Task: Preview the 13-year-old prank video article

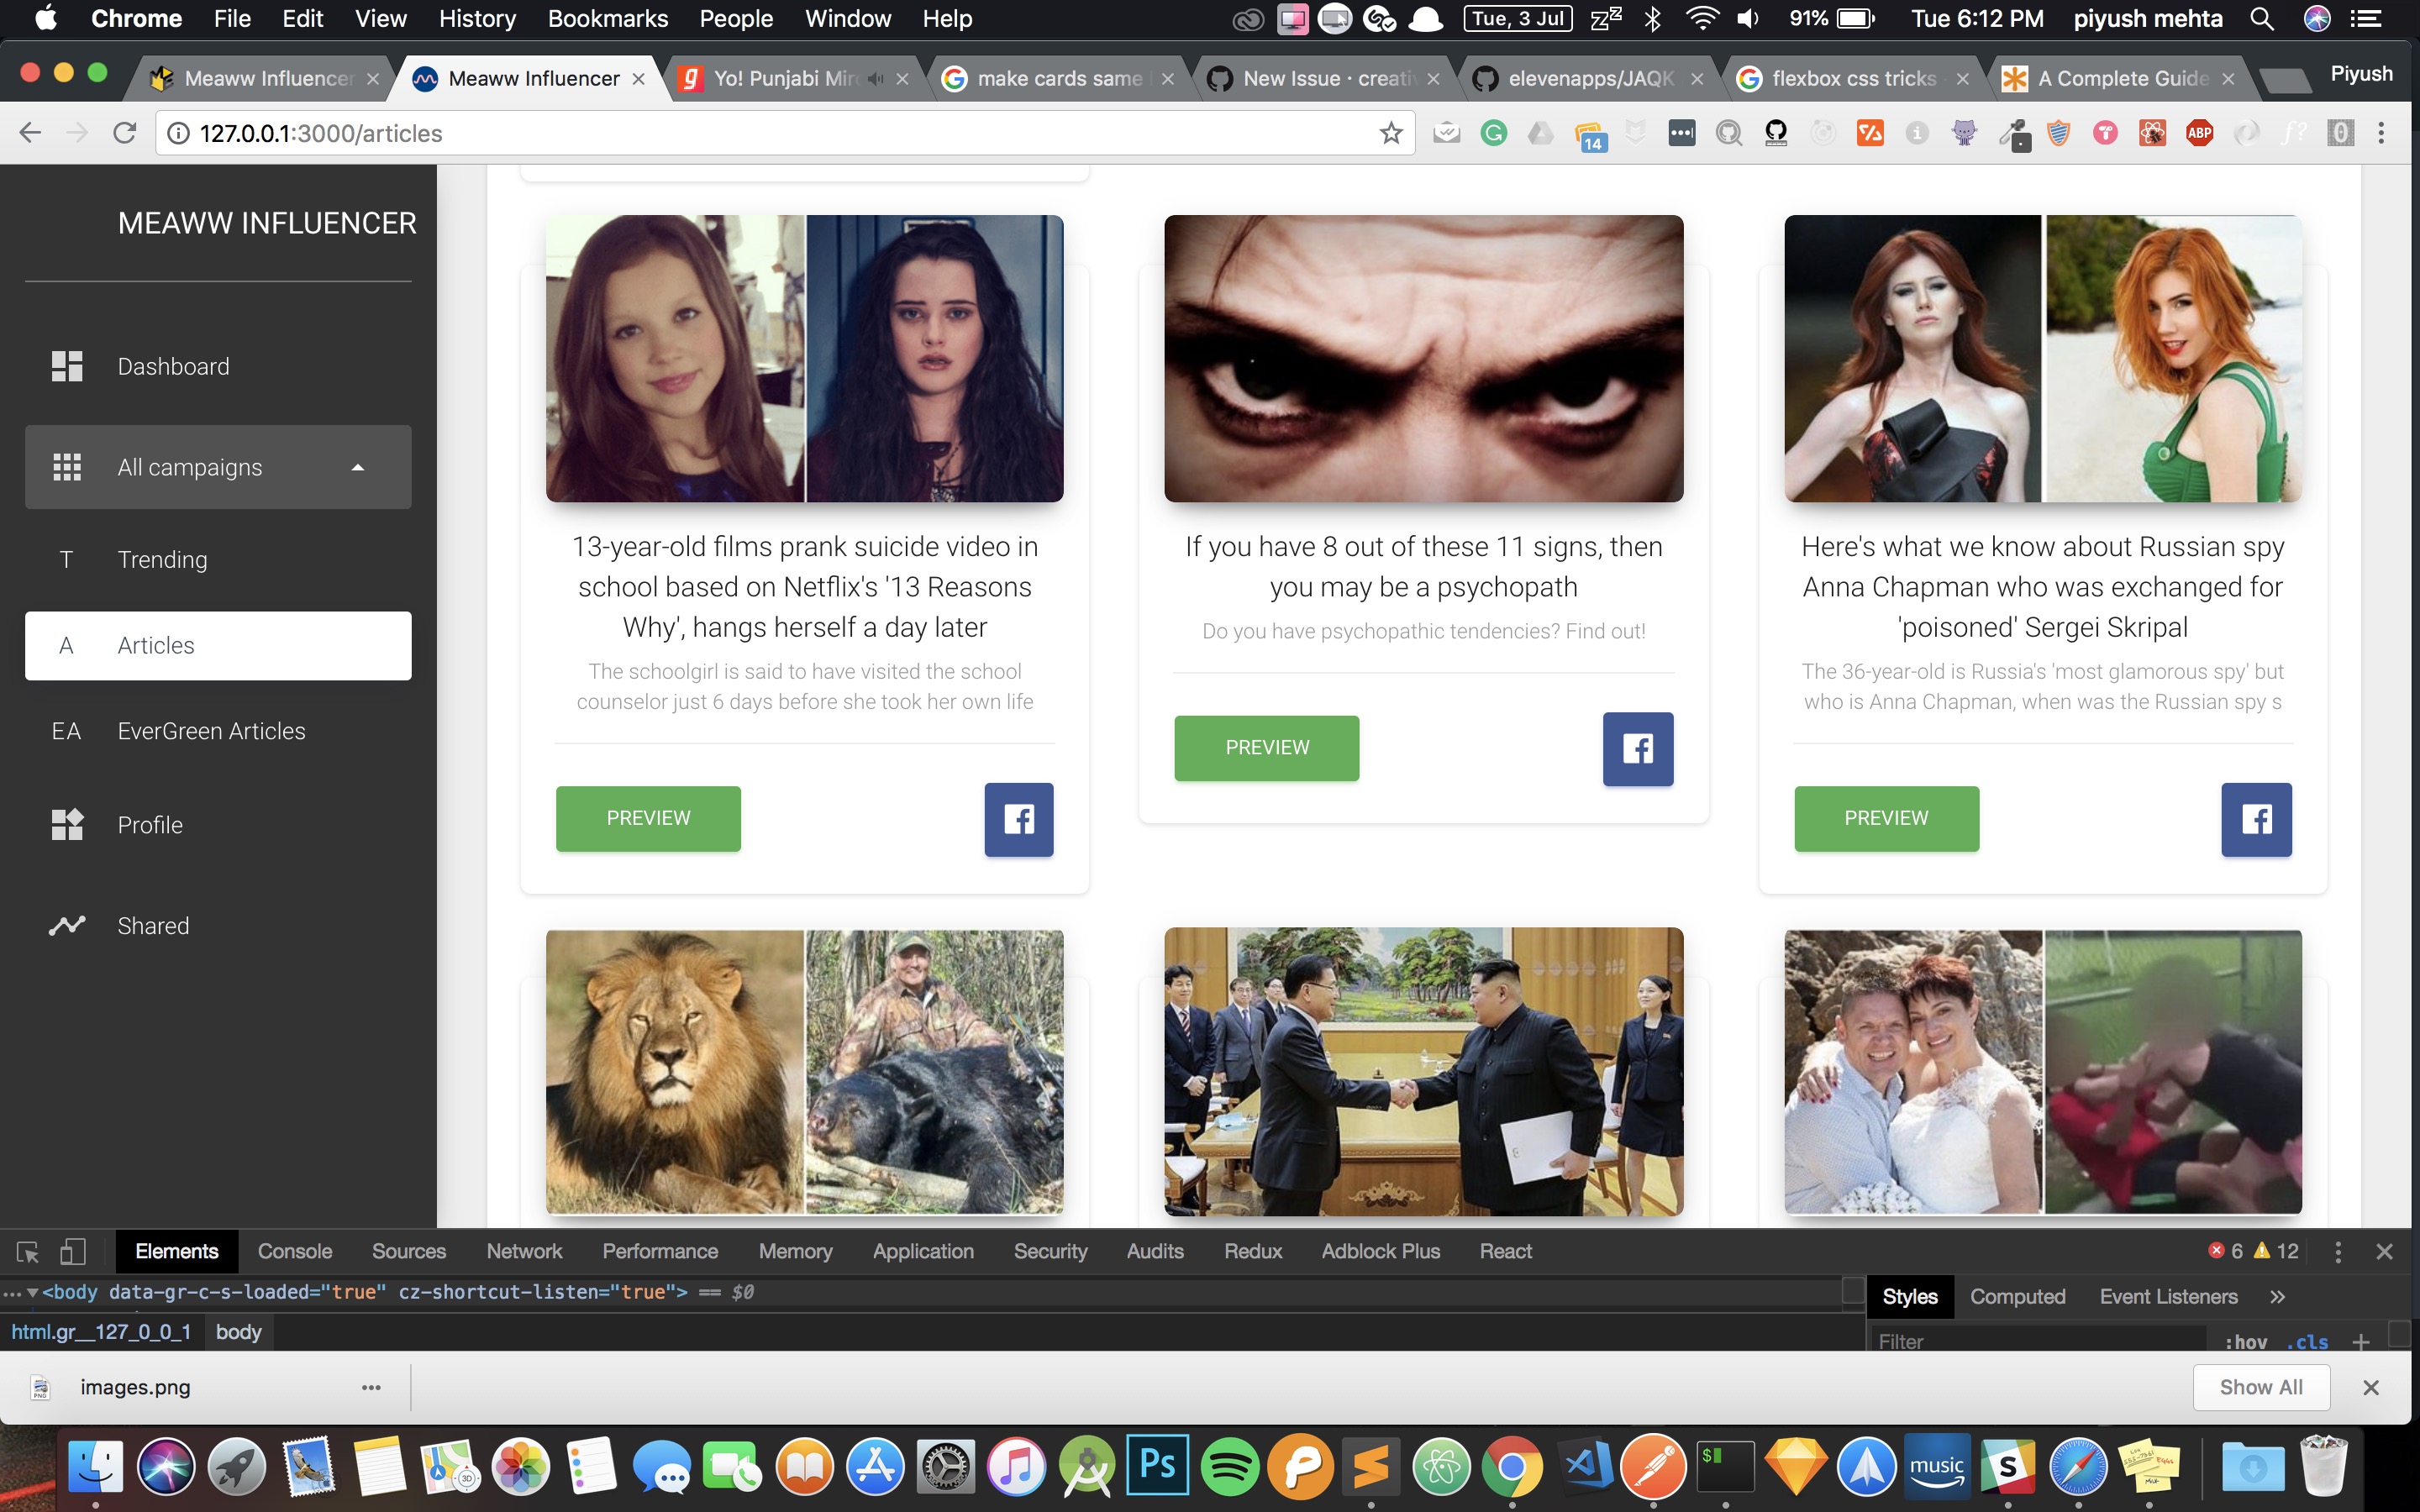Action: pyautogui.click(x=648, y=818)
